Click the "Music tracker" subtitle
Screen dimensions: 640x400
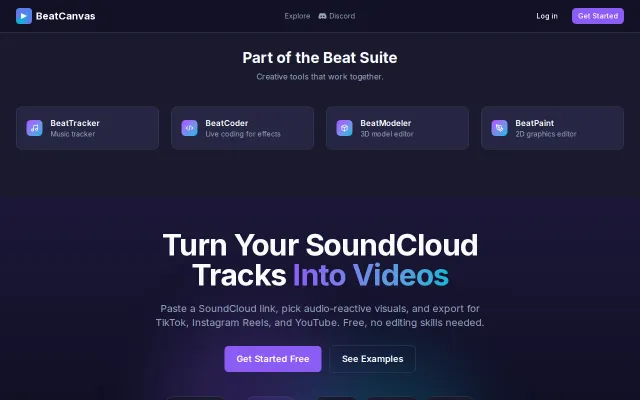(73, 134)
